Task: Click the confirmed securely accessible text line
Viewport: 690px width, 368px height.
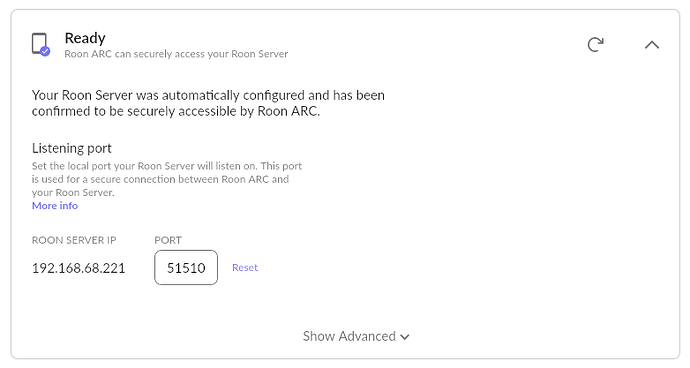Action: tap(176, 111)
